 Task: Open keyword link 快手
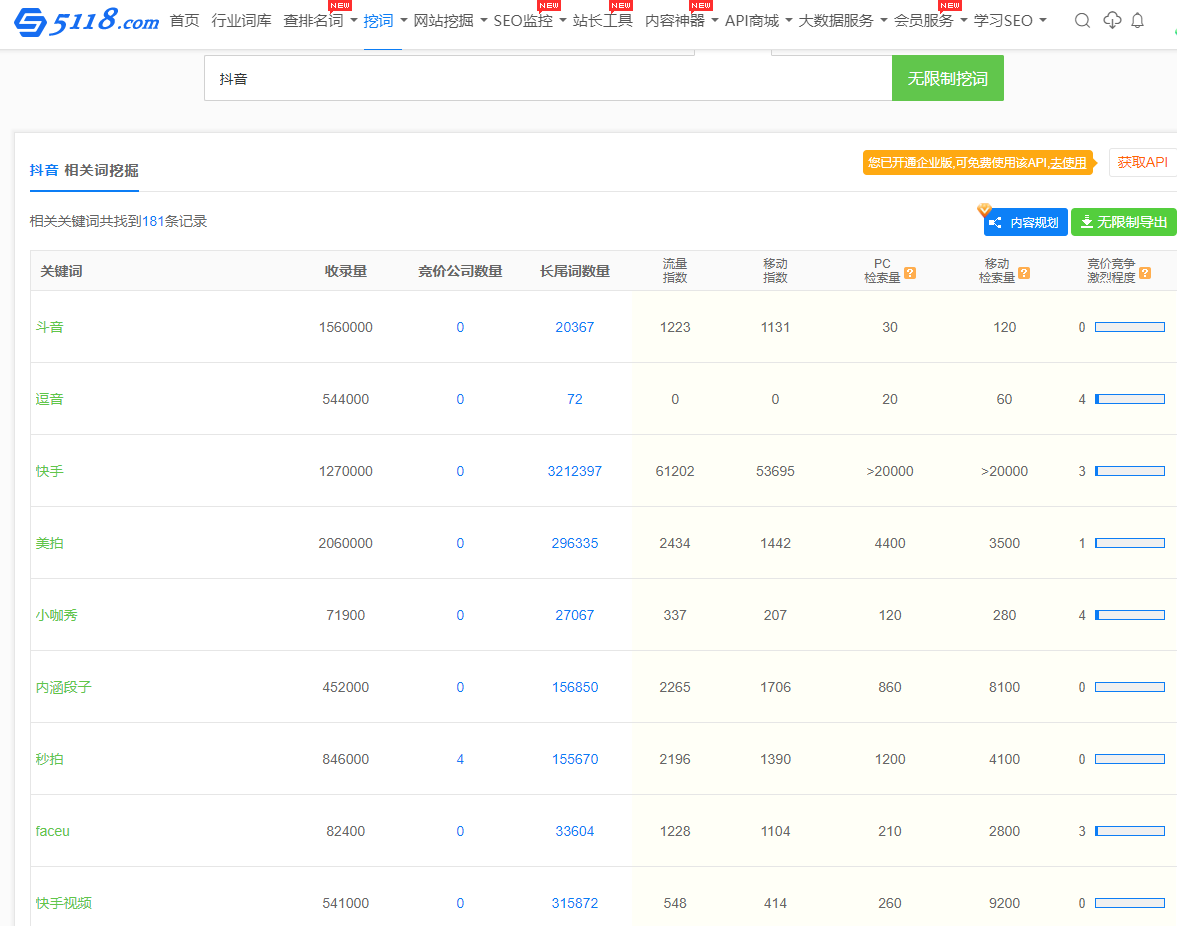(x=50, y=471)
